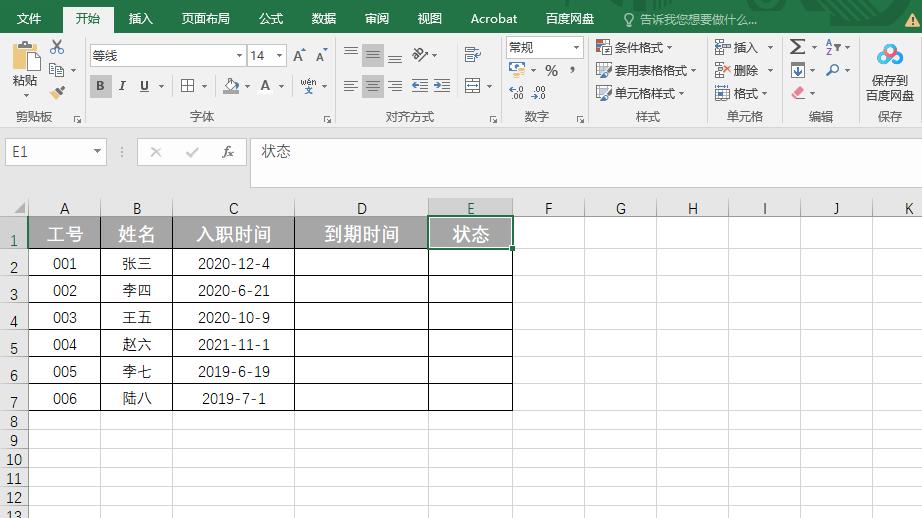This screenshot has height=518, width=922.
Task: Open font group dialog launcher
Action: tap(327, 119)
